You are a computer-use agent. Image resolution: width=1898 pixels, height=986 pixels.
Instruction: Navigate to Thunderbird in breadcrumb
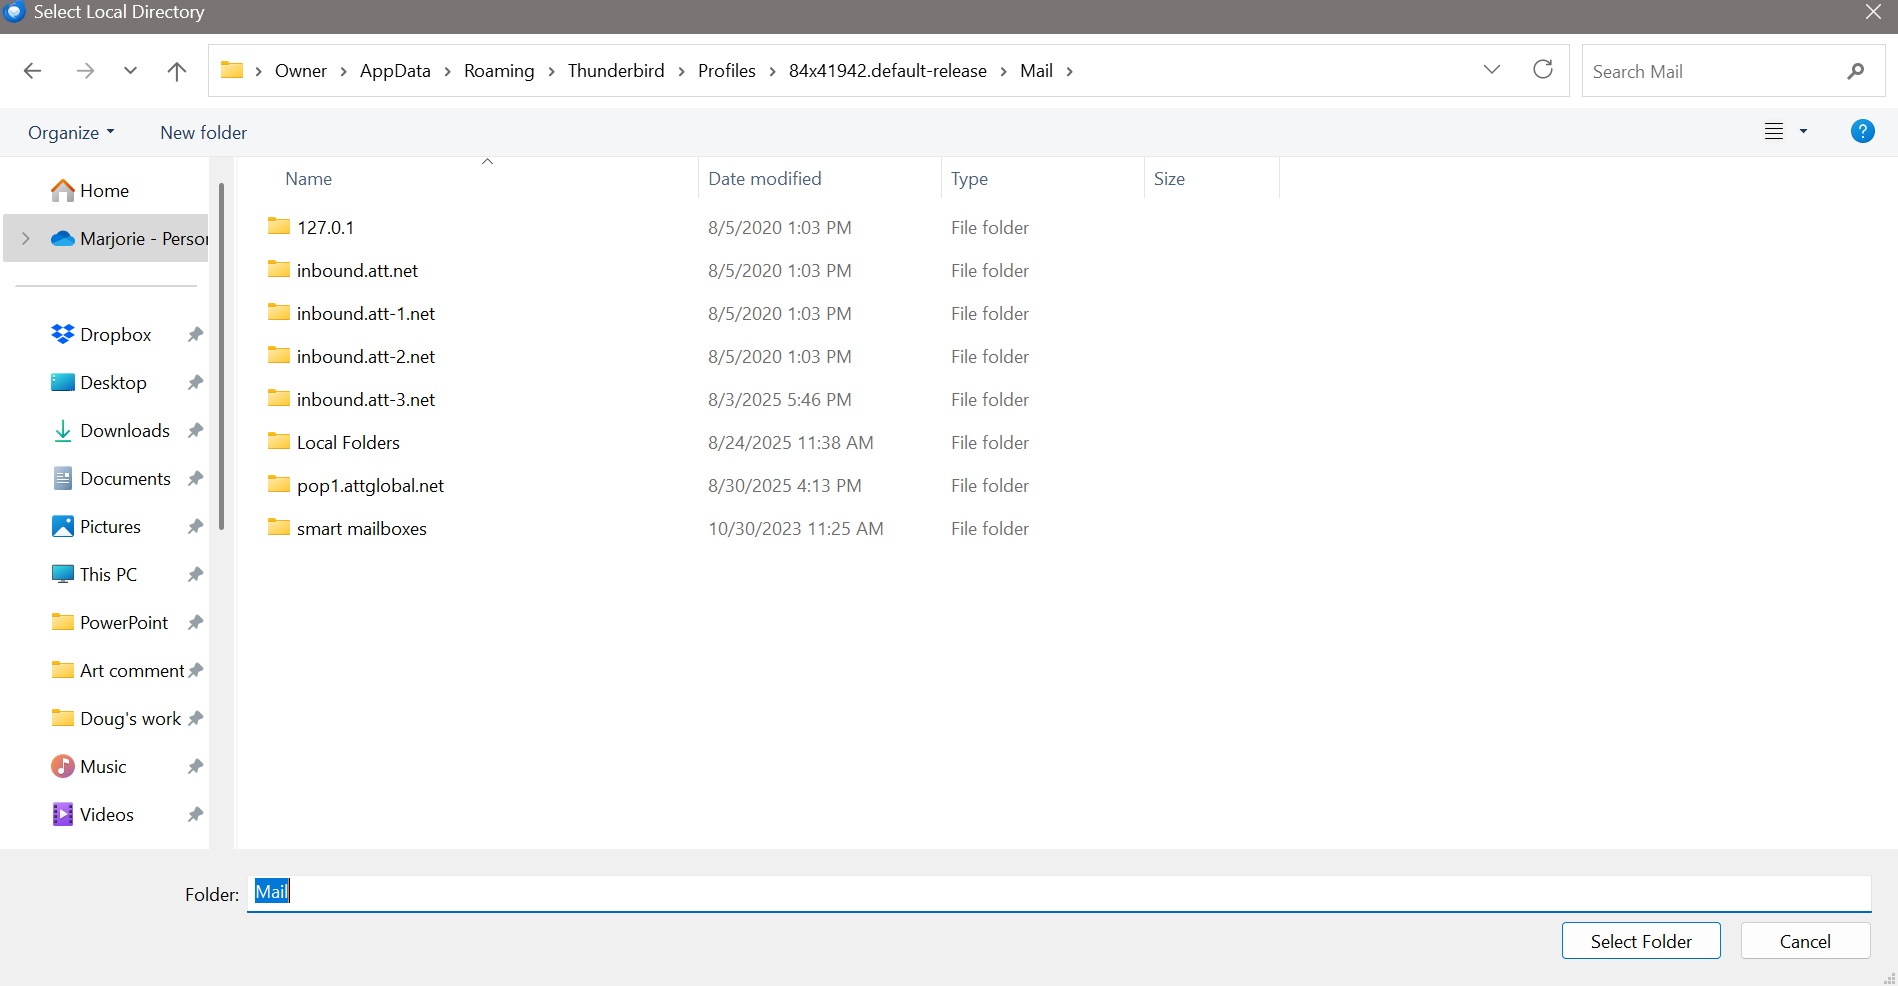(x=616, y=71)
